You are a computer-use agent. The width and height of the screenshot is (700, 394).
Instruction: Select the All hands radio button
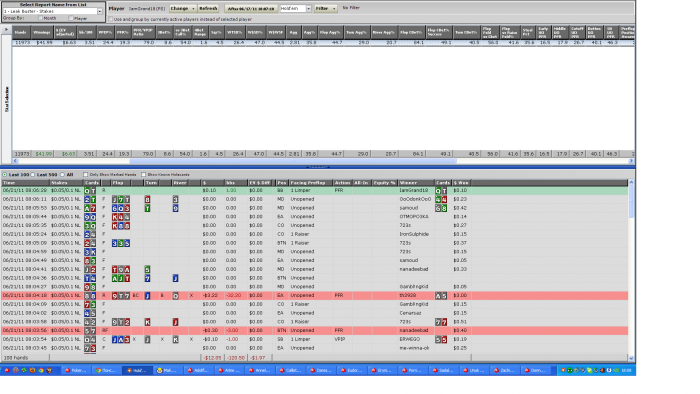point(62,174)
